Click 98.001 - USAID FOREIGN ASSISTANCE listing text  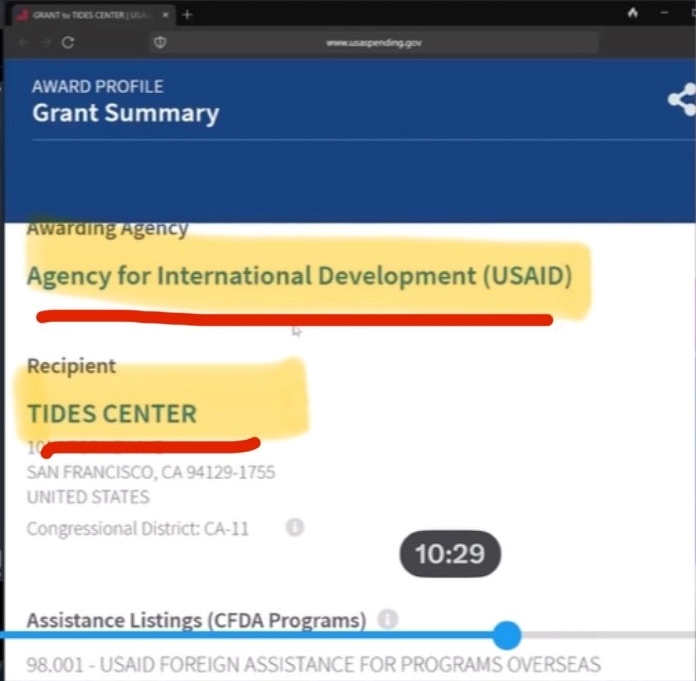pyautogui.click(x=313, y=665)
